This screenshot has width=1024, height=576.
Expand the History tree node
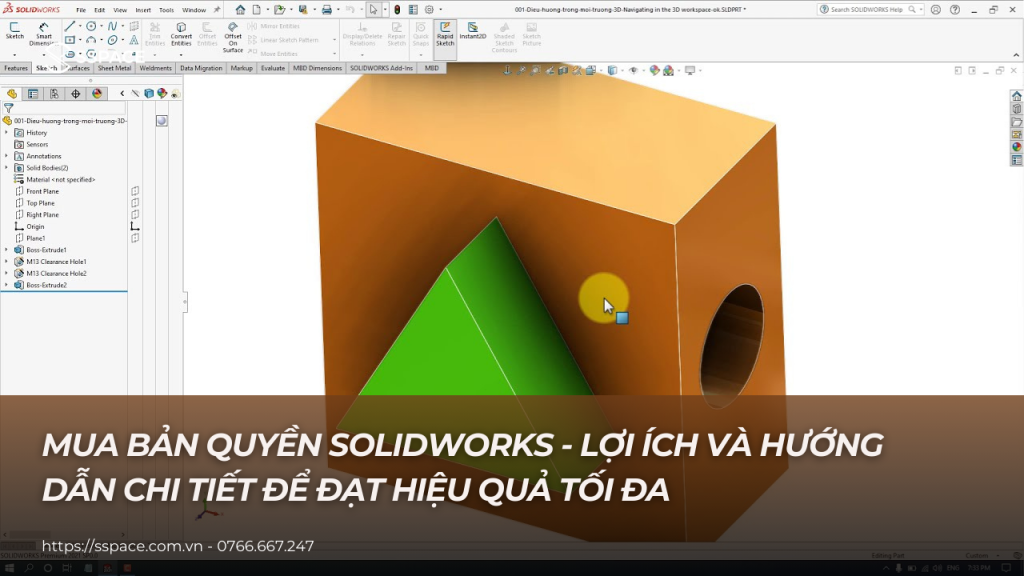(x=7, y=133)
